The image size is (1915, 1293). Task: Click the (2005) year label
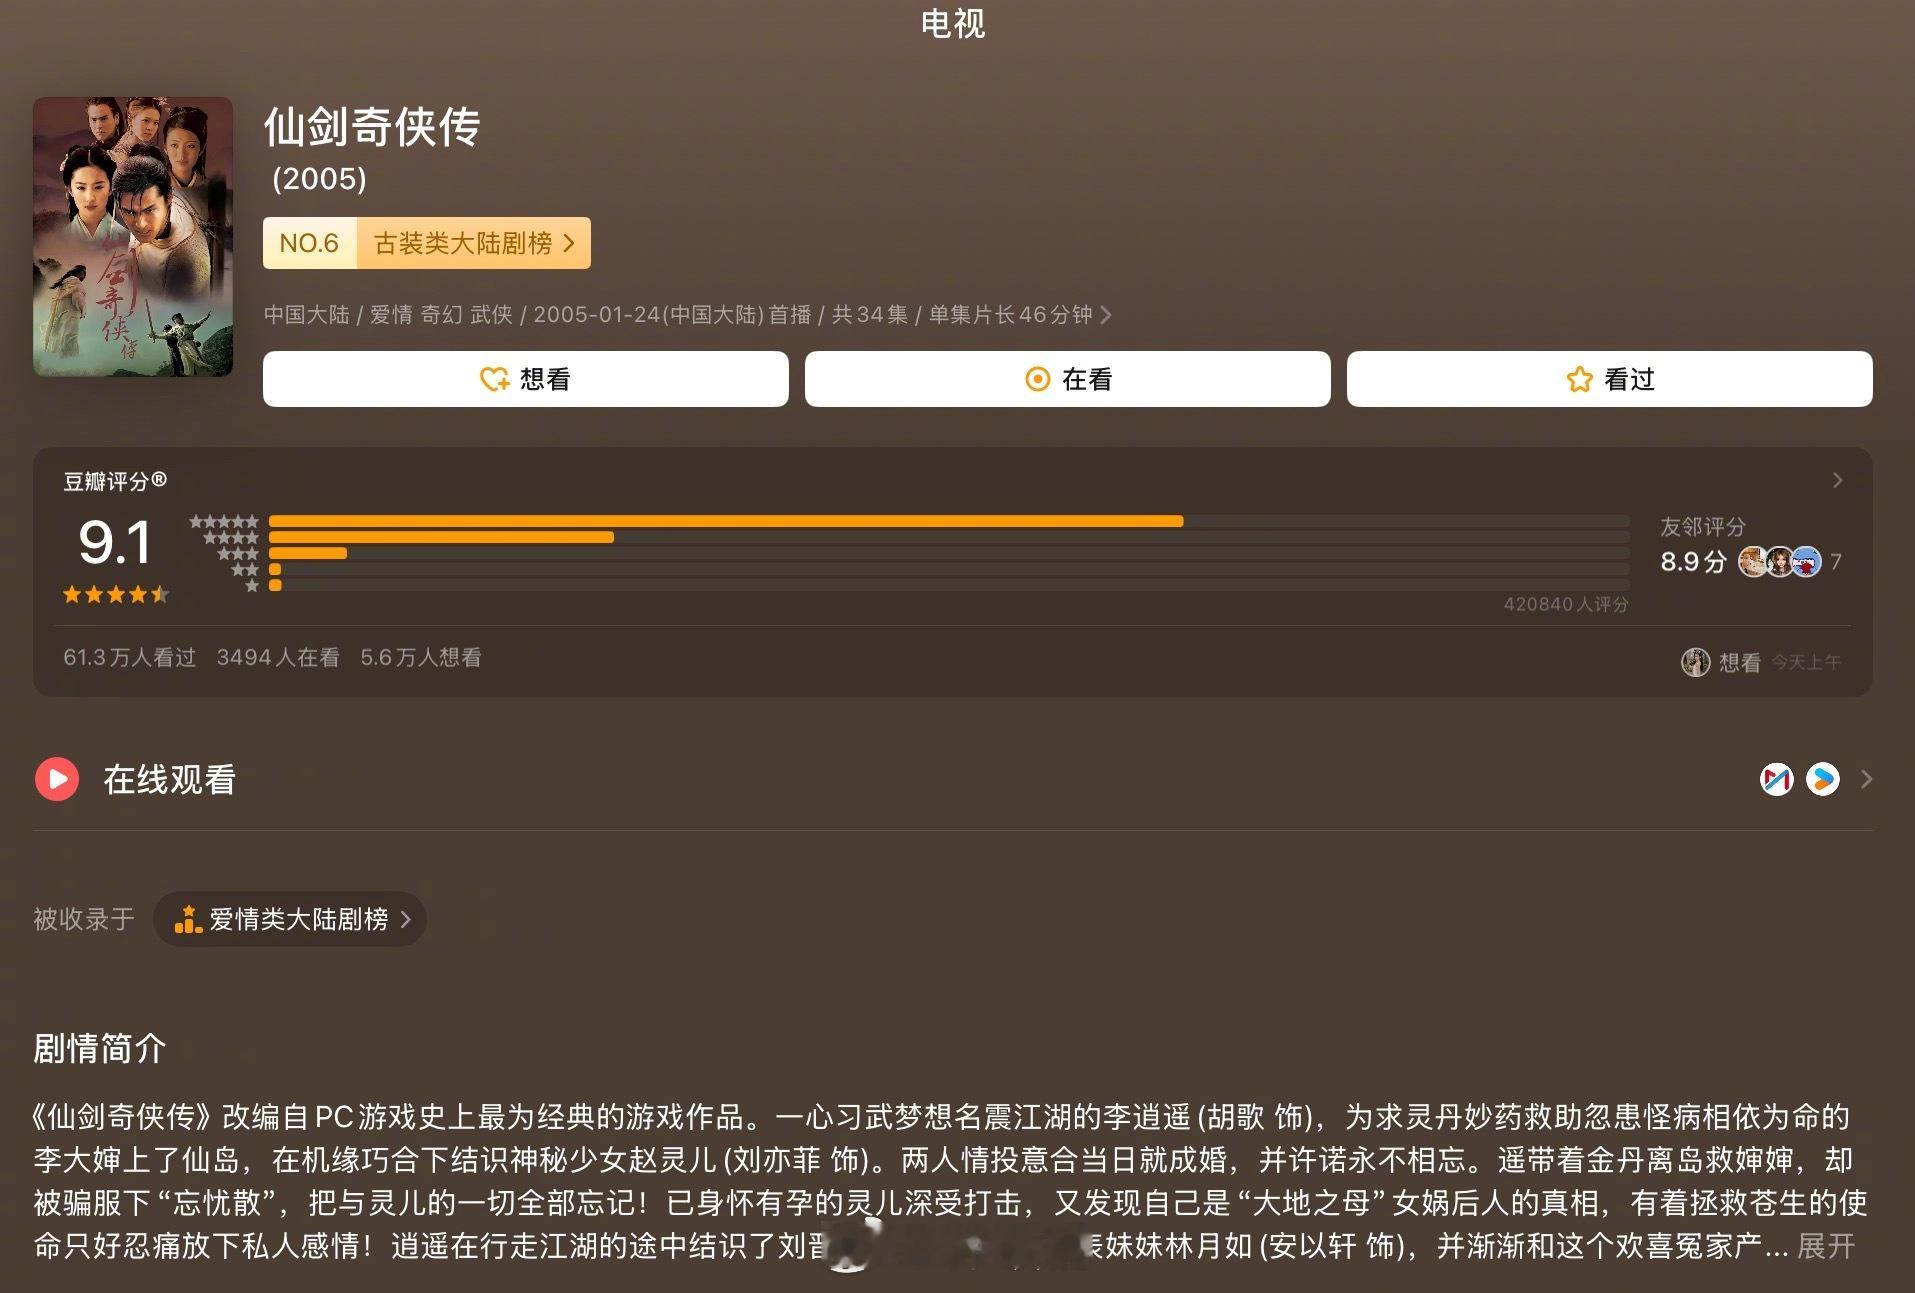[319, 178]
